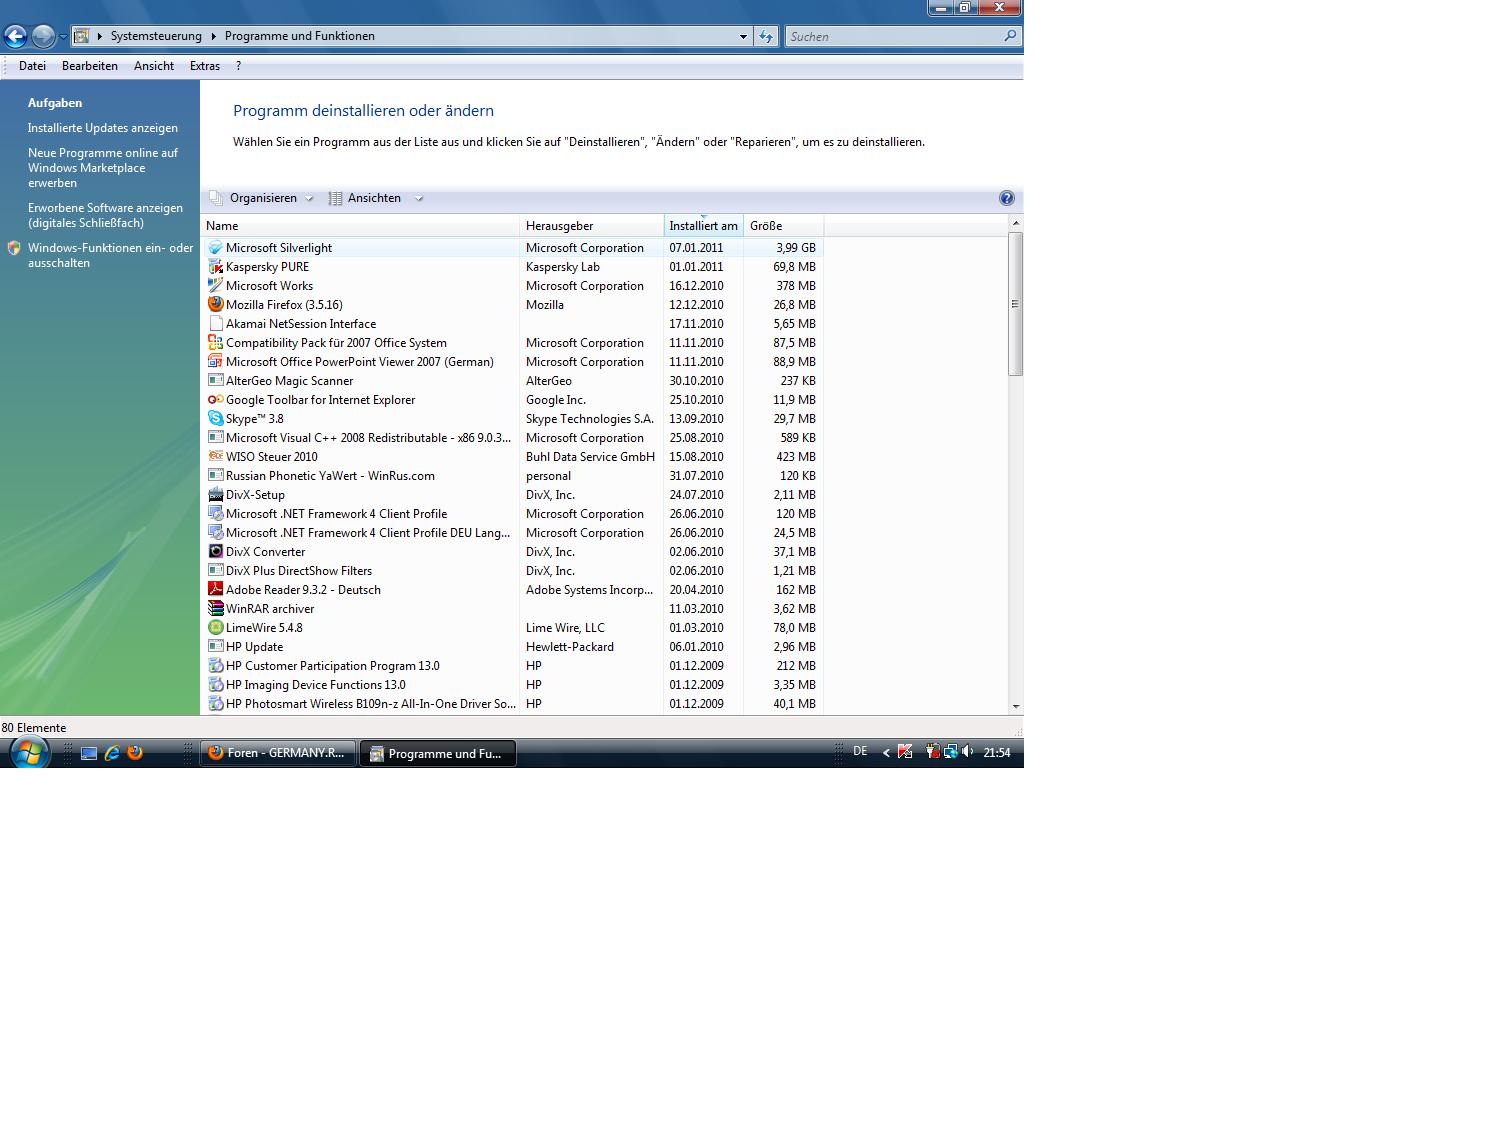Show hidden tray icons chevron

click(x=886, y=753)
